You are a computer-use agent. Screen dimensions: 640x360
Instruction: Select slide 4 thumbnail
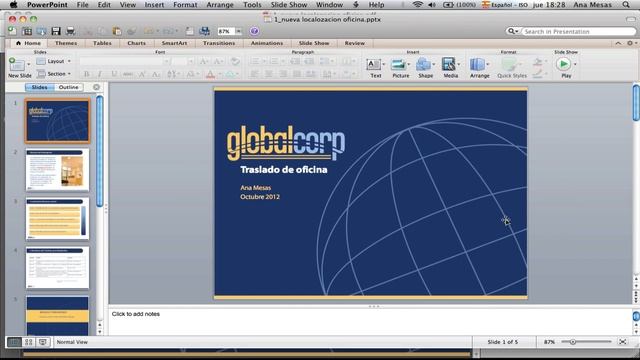[x=57, y=268]
